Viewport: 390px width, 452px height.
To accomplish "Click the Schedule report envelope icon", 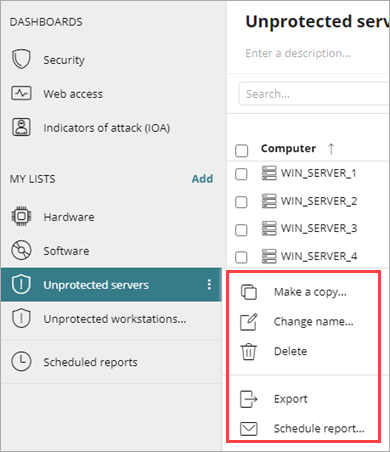I will [x=249, y=429].
